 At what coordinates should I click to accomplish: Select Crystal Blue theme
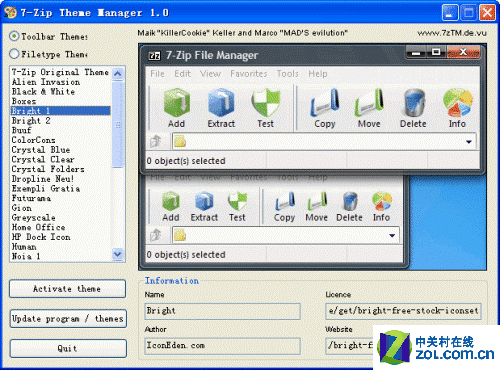pyautogui.click(x=60, y=150)
